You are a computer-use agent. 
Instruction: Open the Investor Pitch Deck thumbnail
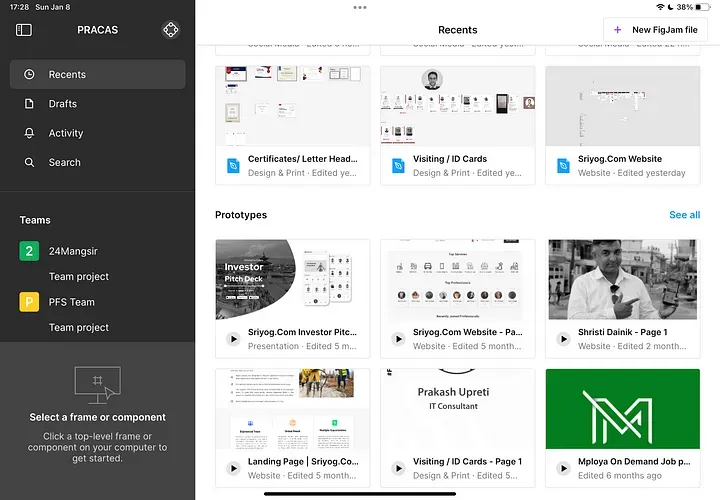click(292, 279)
